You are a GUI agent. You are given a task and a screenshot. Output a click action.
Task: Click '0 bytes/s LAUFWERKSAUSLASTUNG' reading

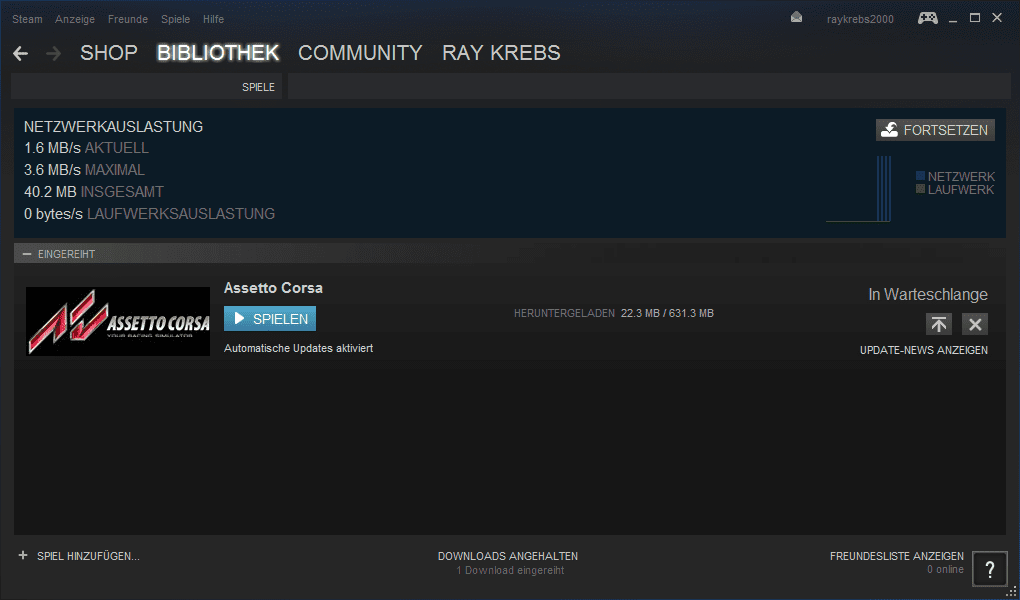coord(150,213)
